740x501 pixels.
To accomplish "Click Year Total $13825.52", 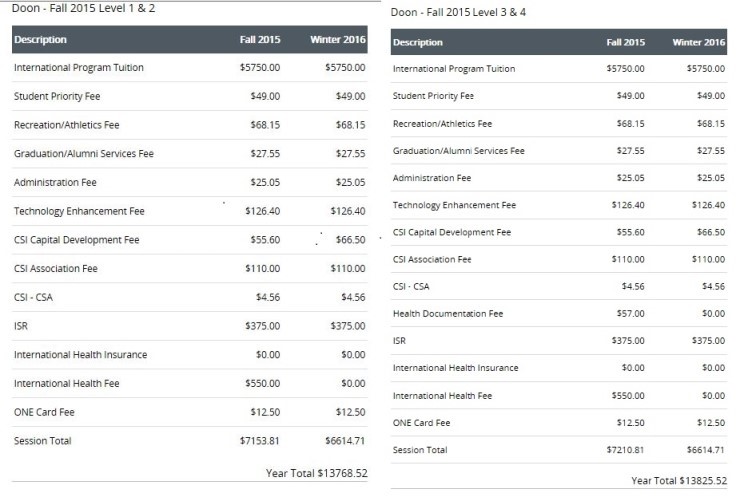I will click(x=679, y=481).
